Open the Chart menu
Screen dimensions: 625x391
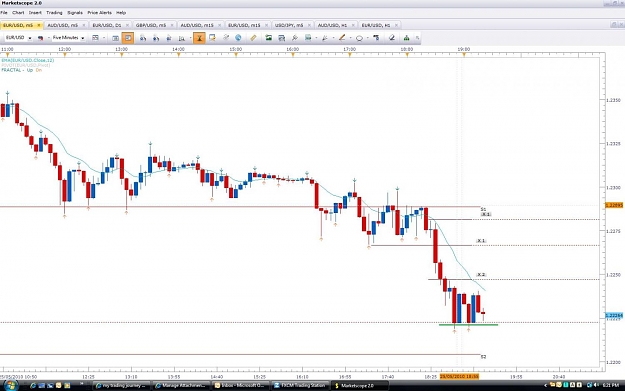tap(18, 13)
